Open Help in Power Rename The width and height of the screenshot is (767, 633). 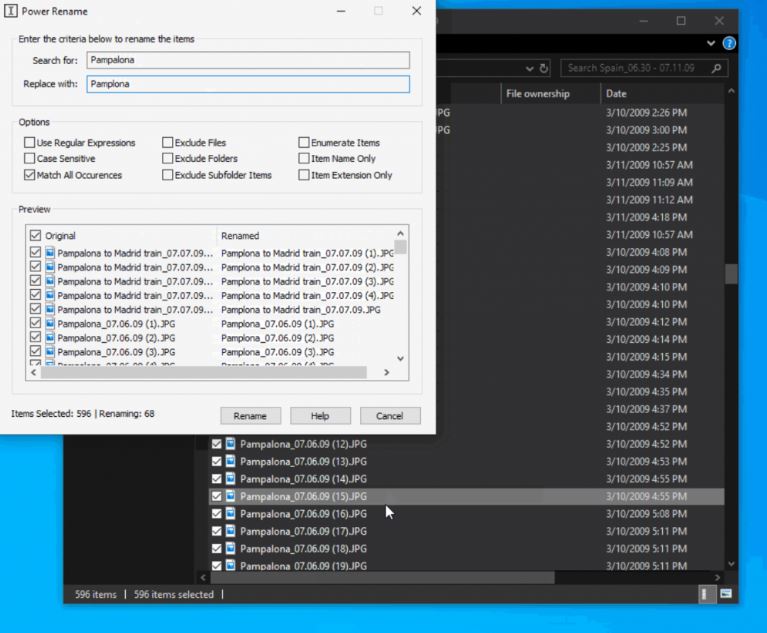(x=320, y=416)
